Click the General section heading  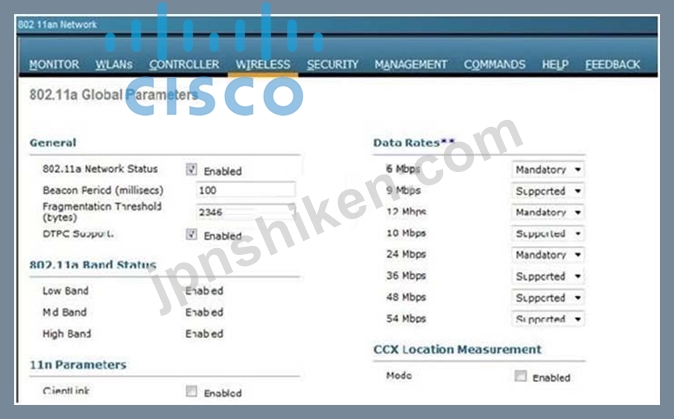[53, 143]
